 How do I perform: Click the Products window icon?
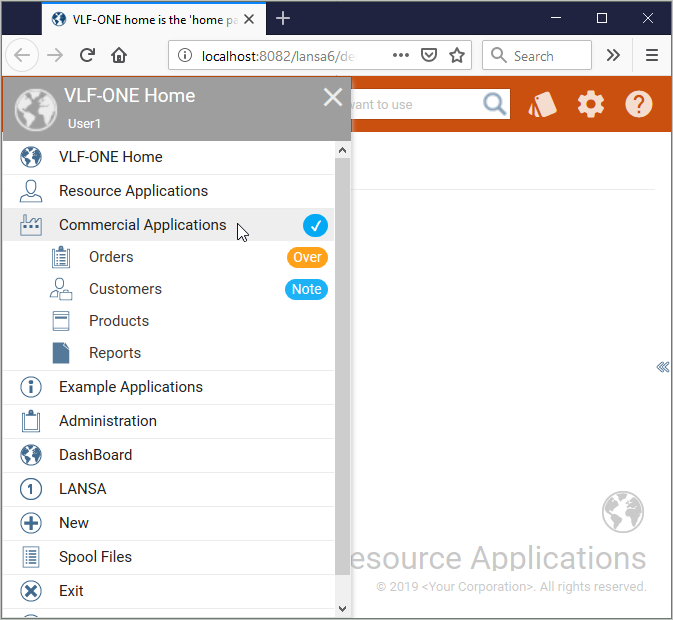[61, 321]
